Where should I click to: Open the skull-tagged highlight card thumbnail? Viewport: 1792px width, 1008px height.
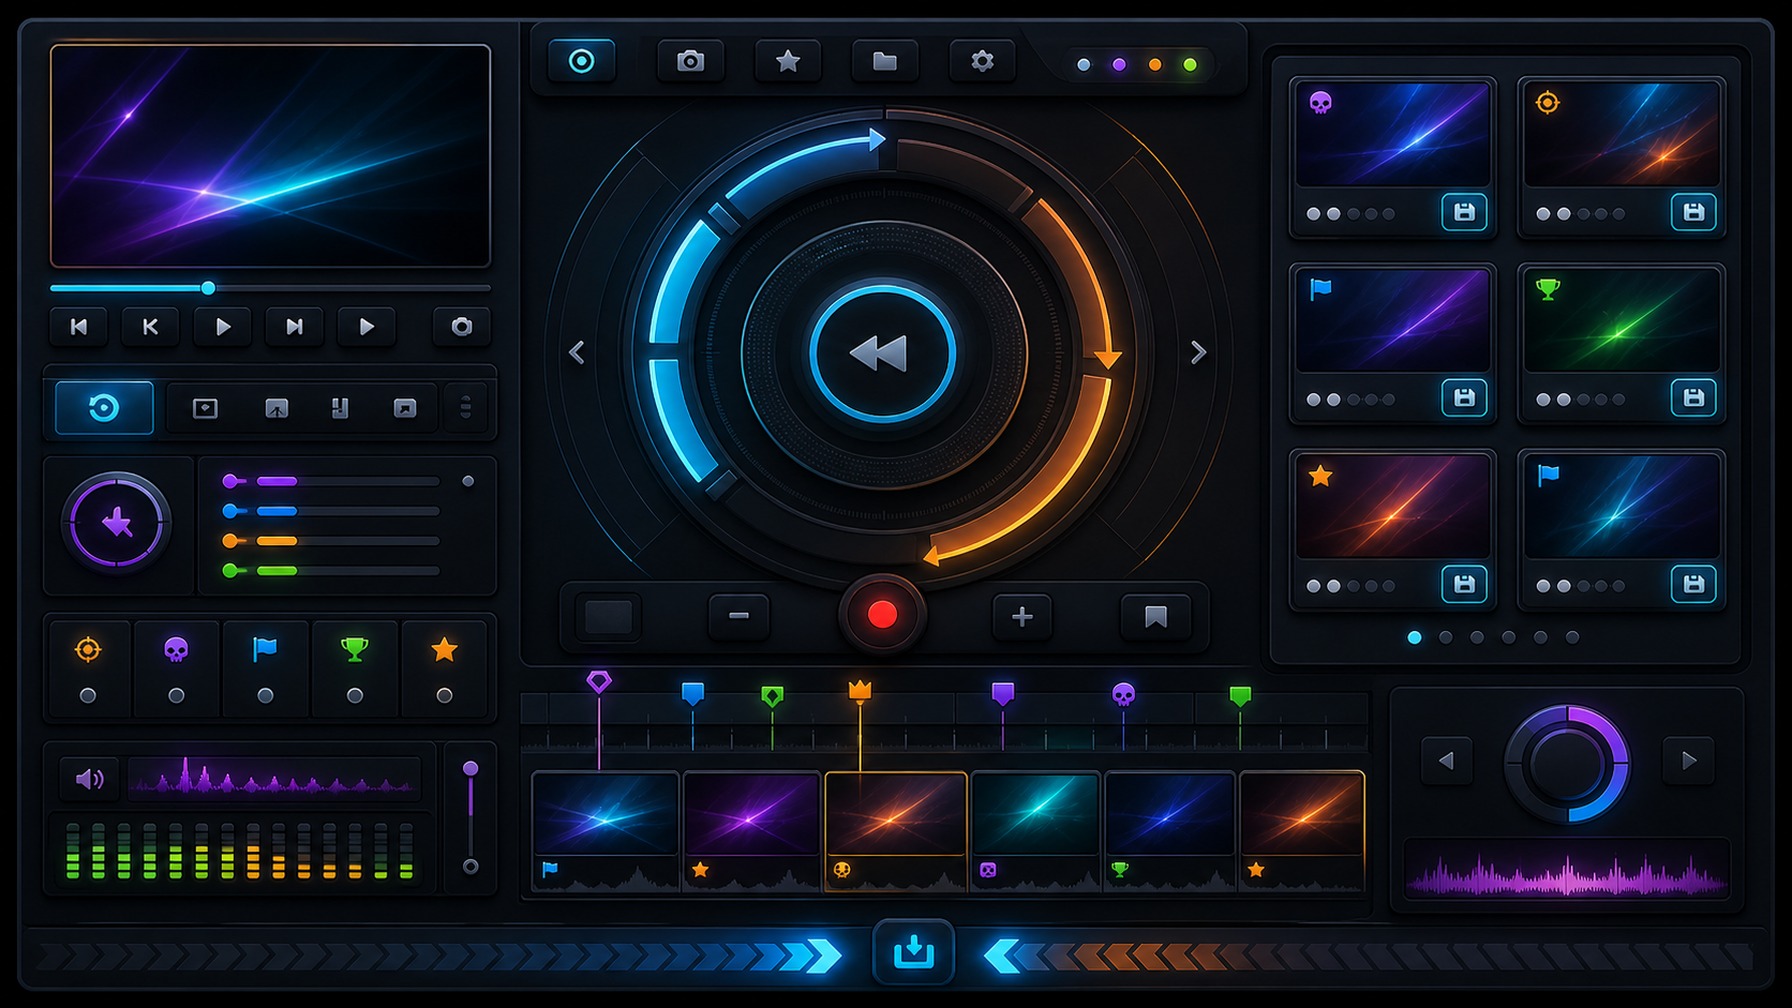(1393, 134)
